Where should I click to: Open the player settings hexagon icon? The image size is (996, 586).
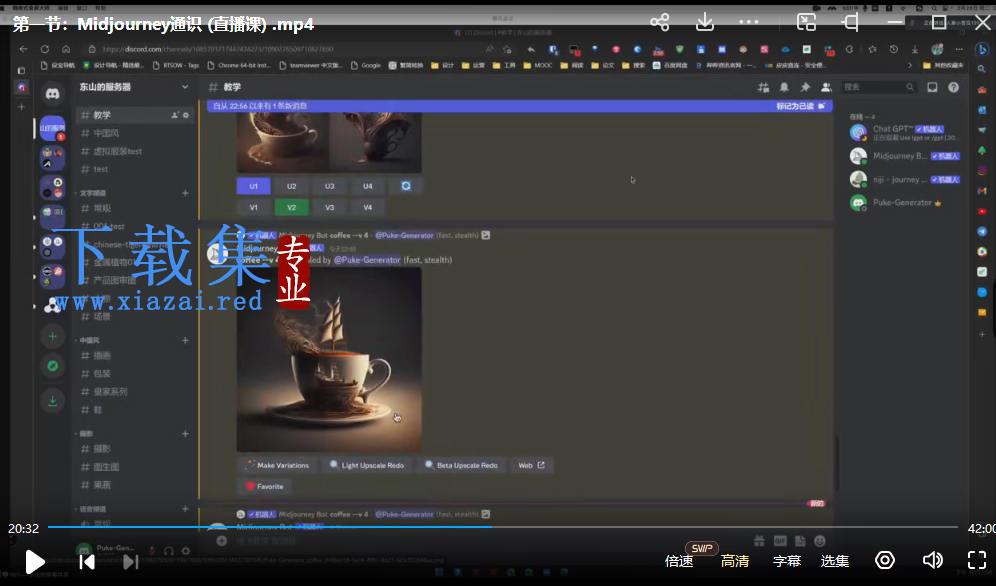885,560
